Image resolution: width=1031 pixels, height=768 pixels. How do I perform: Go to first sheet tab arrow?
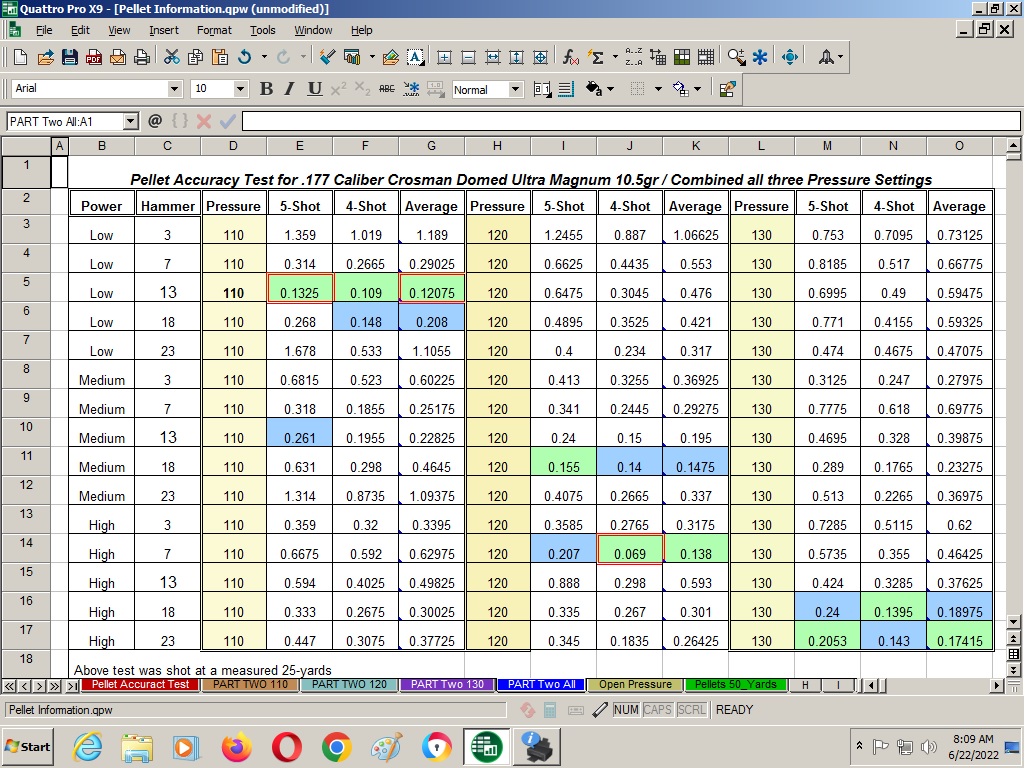tap(9, 686)
